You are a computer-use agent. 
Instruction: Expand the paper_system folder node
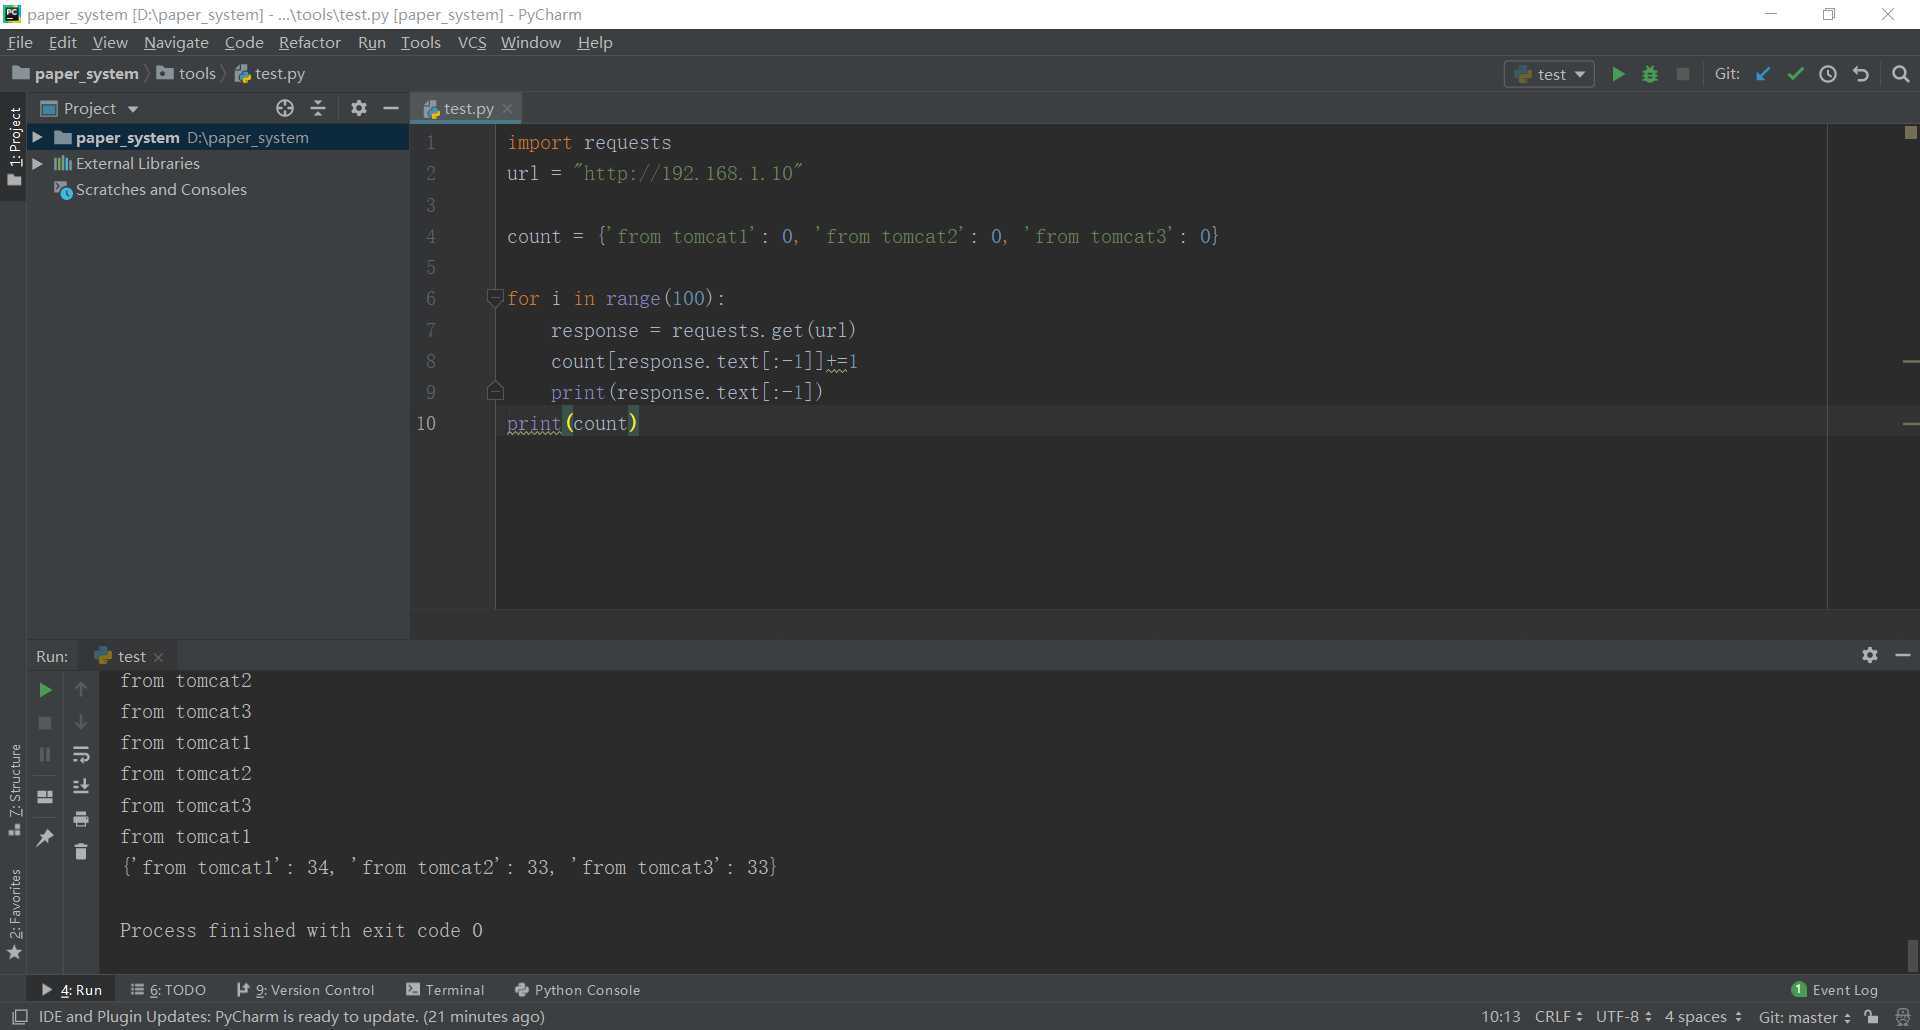[x=37, y=137]
